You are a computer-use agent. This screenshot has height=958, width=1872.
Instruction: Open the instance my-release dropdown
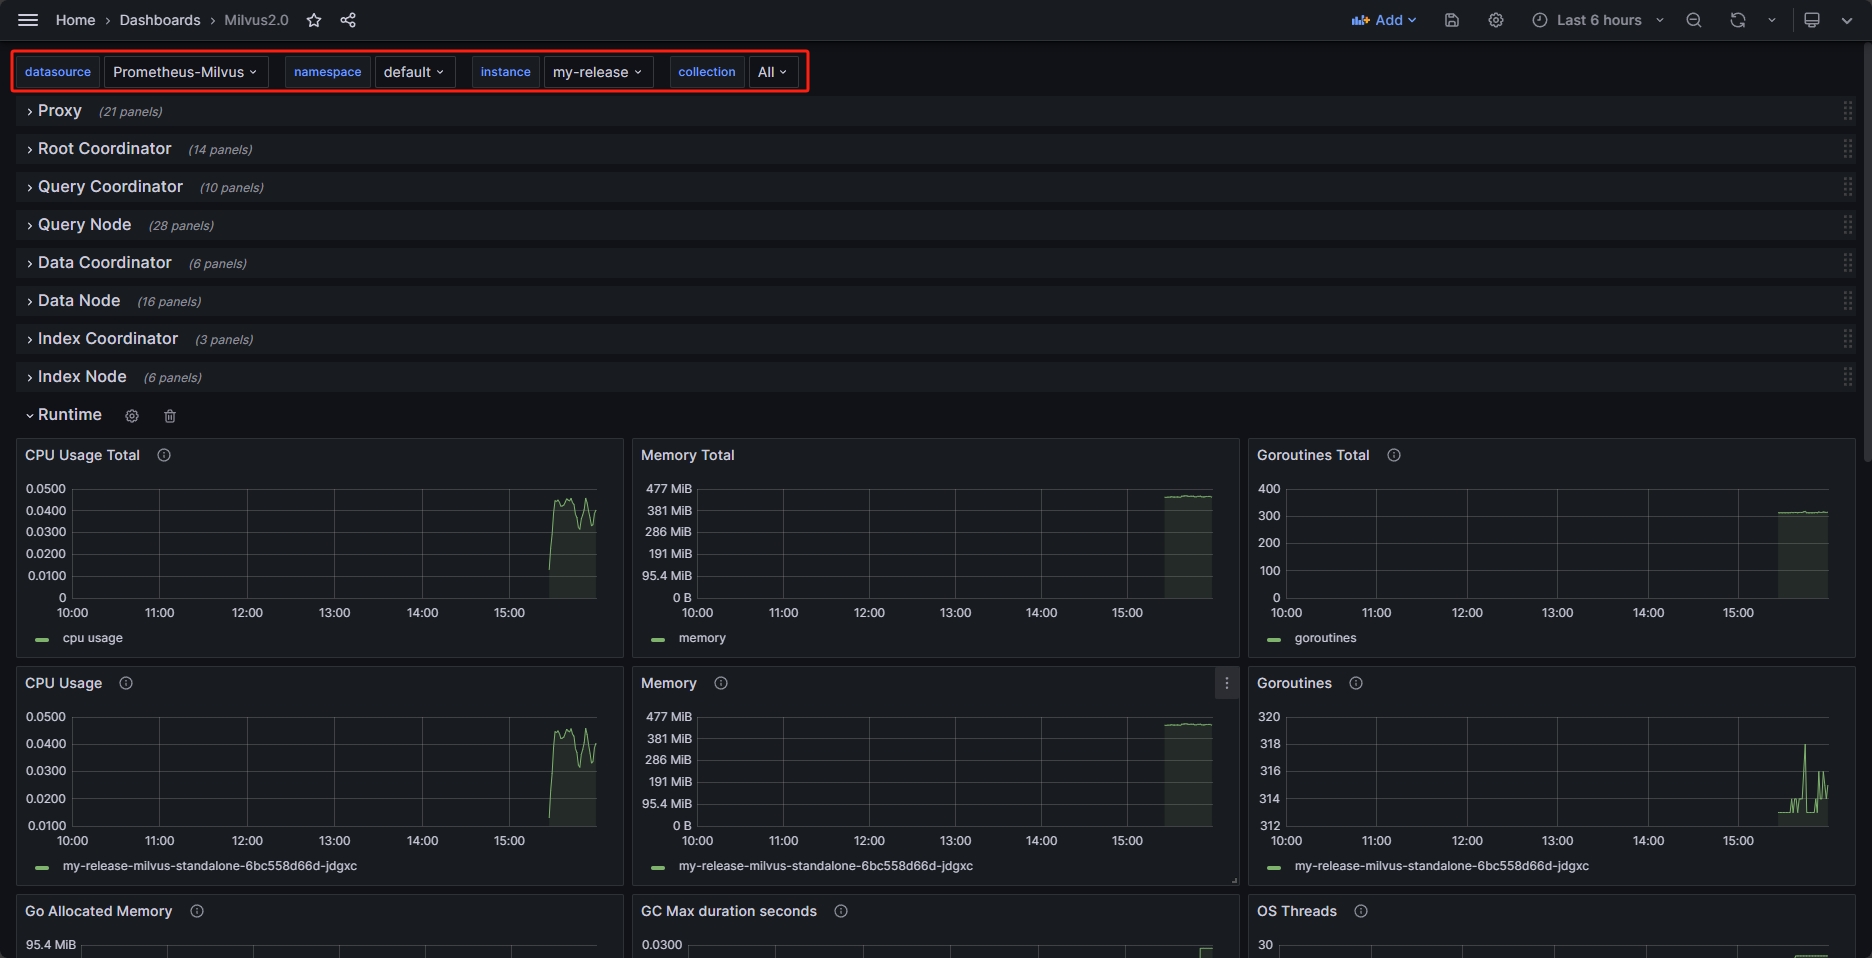coord(598,72)
